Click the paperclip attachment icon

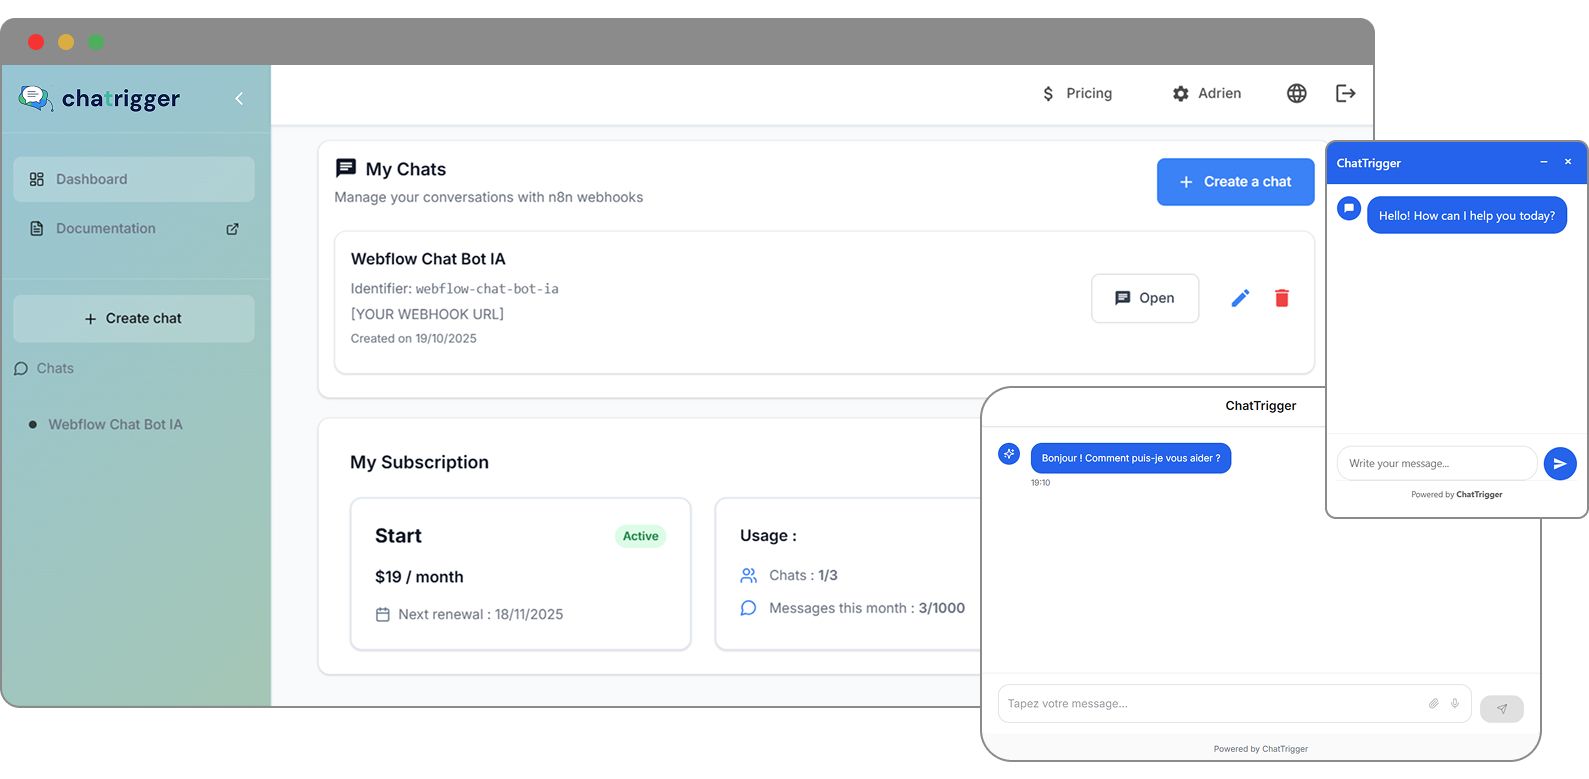(x=1433, y=704)
